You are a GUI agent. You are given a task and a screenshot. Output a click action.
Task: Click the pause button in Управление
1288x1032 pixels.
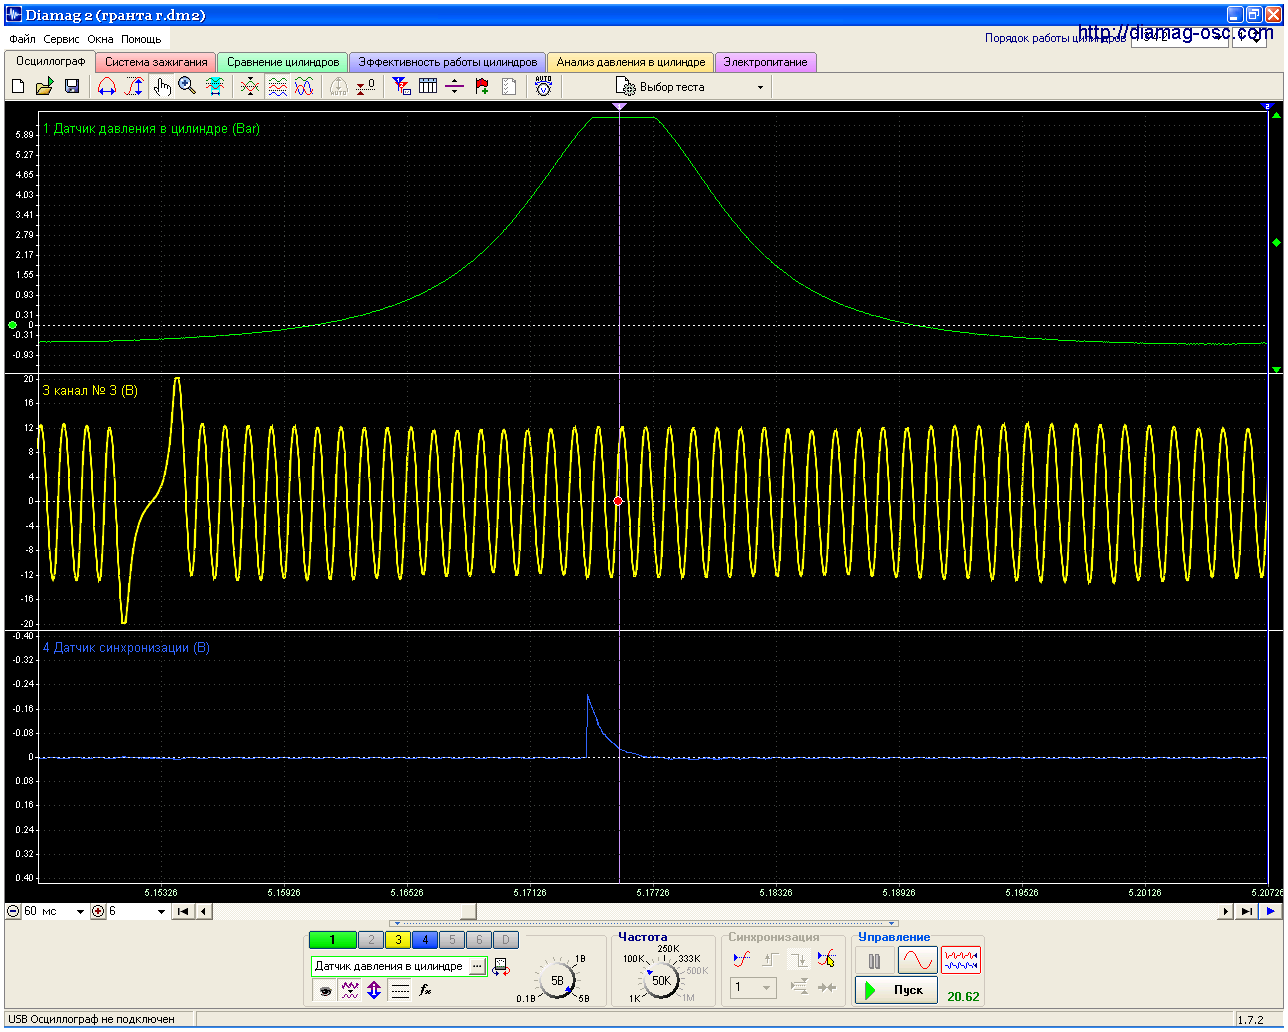tap(875, 961)
